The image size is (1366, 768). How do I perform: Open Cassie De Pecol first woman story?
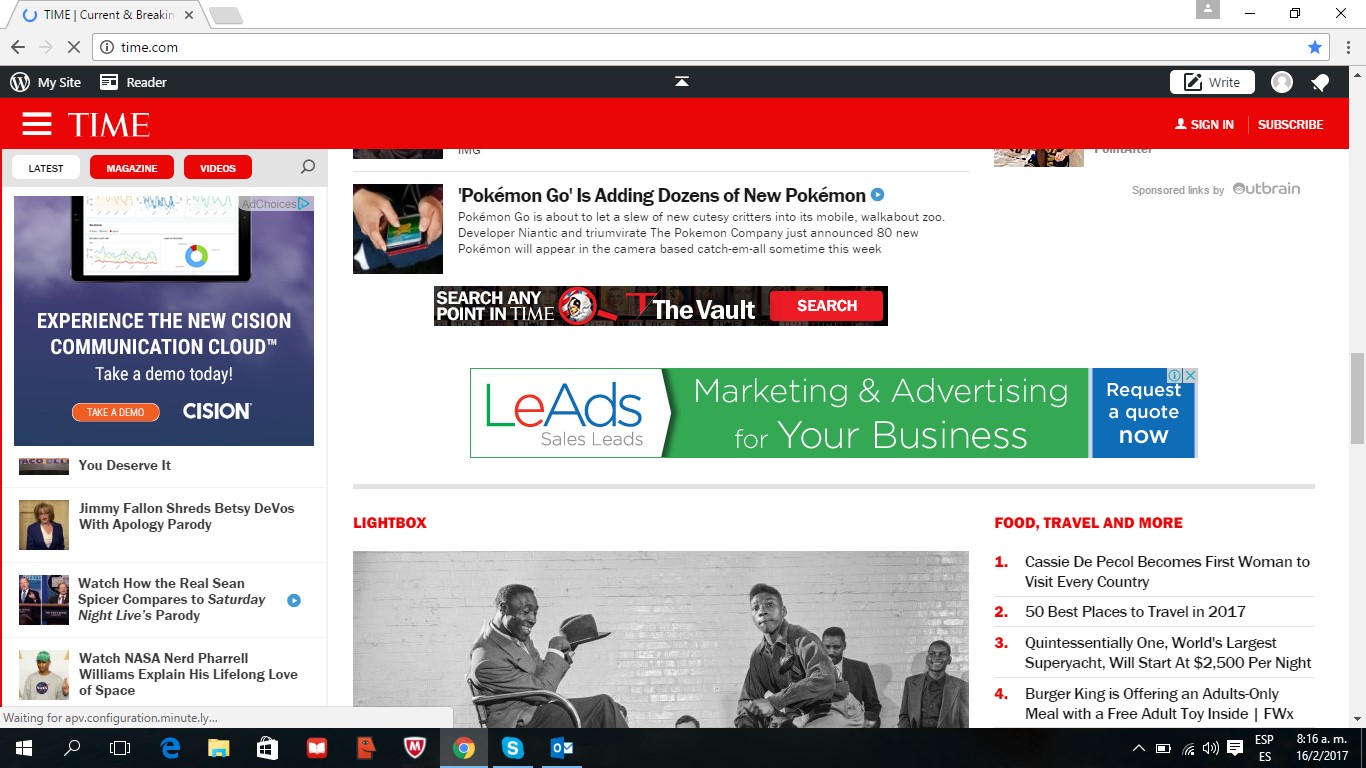pyautogui.click(x=1167, y=571)
